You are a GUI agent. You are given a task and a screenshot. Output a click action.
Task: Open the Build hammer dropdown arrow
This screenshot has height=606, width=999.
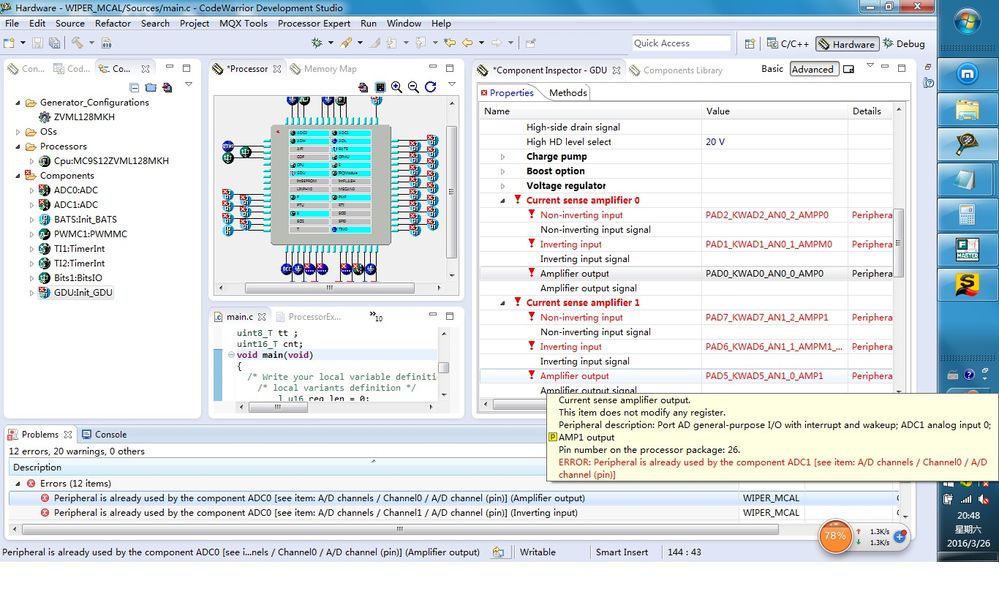pos(91,43)
